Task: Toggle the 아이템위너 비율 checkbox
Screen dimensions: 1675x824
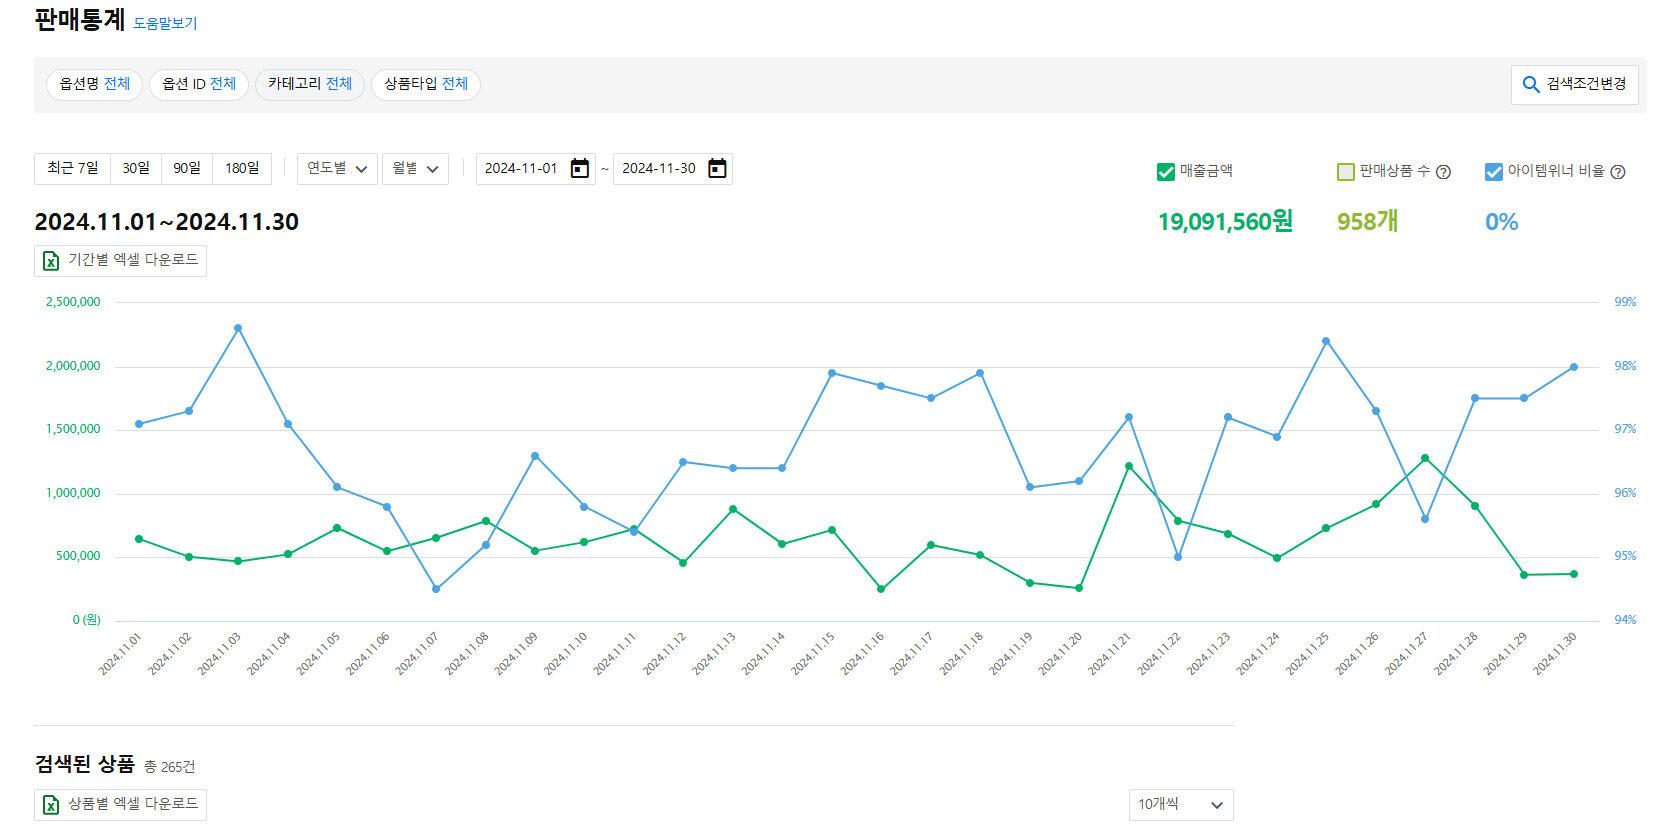Action: [x=1493, y=172]
